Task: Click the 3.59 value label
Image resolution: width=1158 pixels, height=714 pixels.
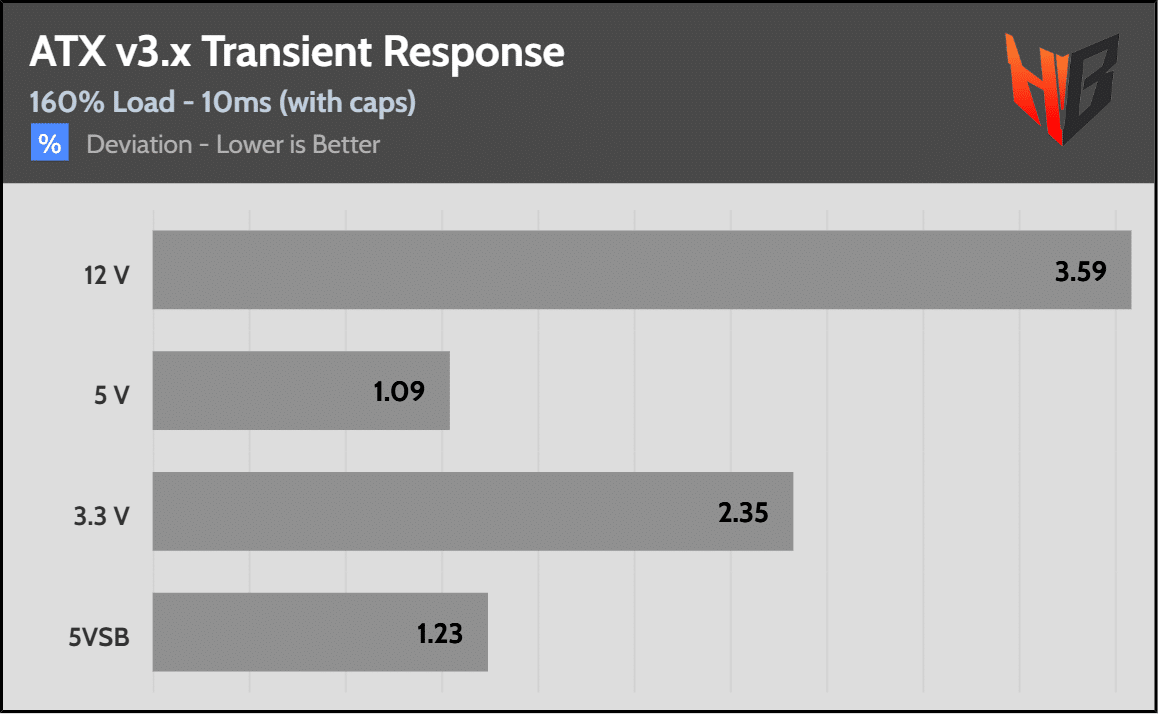Action: [1080, 272]
